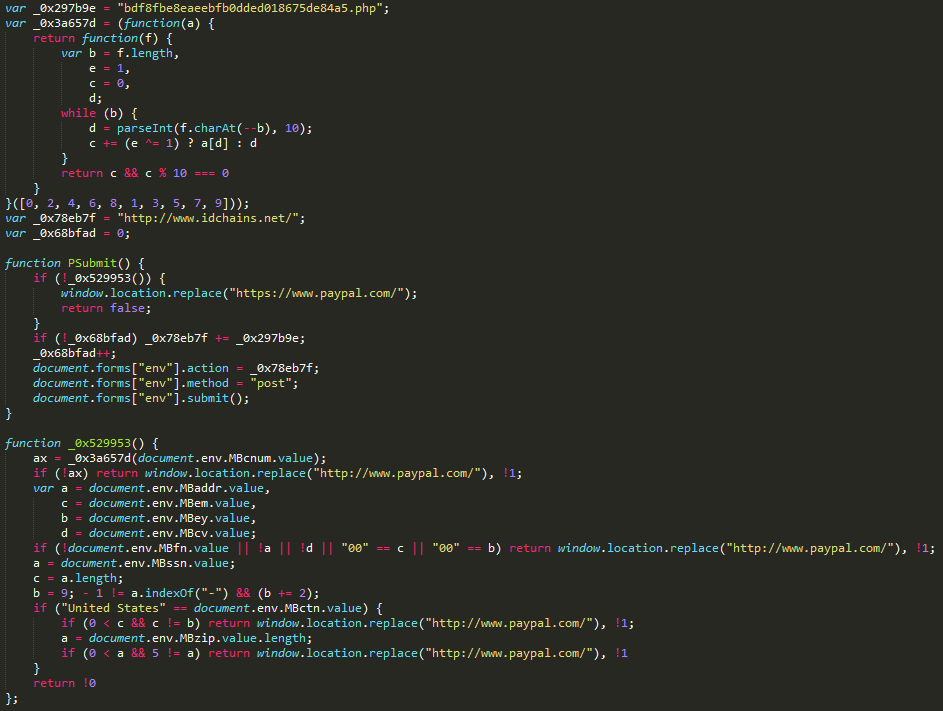Click "_0x3a657d" in its var declaration
The image size is (943, 711).
coord(64,23)
